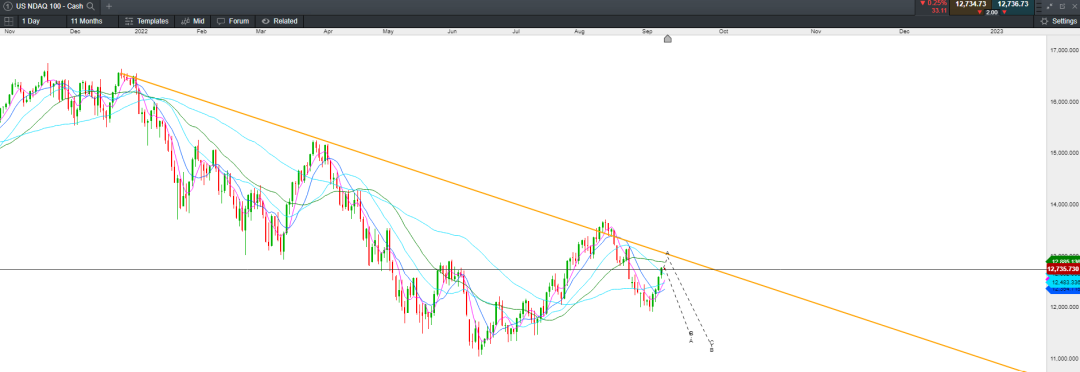Open the Templates menu
1080x372 pixels.
(x=146, y=21)
